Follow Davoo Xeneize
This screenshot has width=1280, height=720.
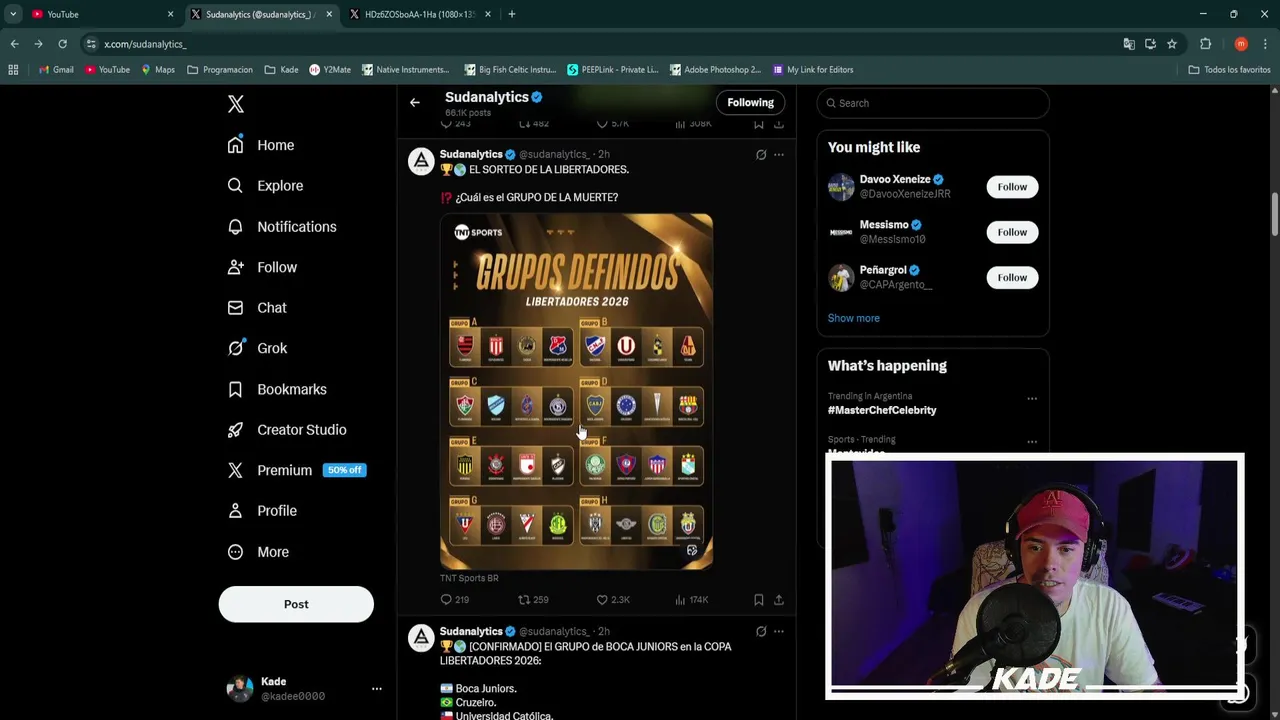pos(1012,187)
